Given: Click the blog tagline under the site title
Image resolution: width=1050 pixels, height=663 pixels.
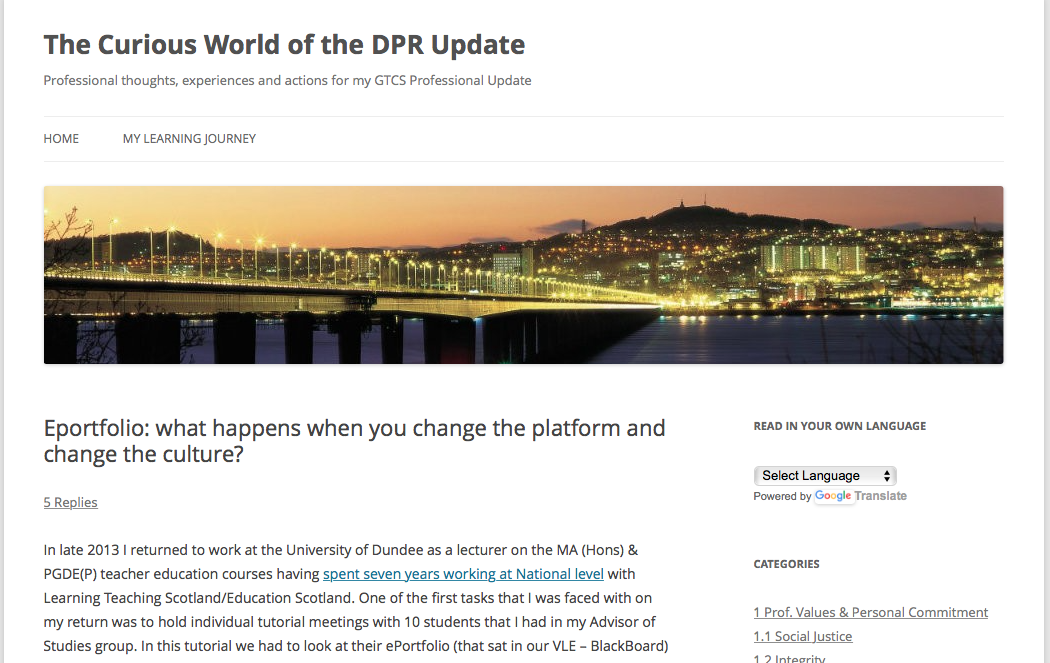Looking at the screenshot, I should pos(286,80).
